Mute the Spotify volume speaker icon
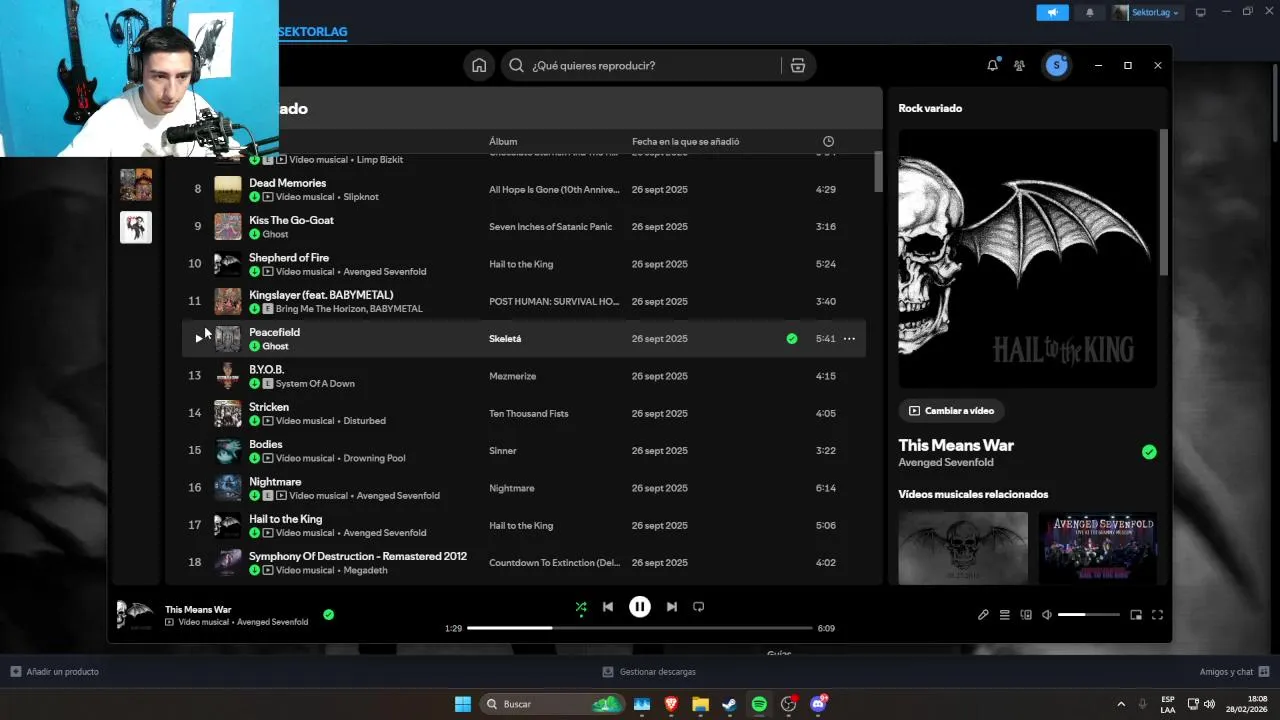Image resolution: width=1280 pixels, height=720 pixels. click(1047, 615)
